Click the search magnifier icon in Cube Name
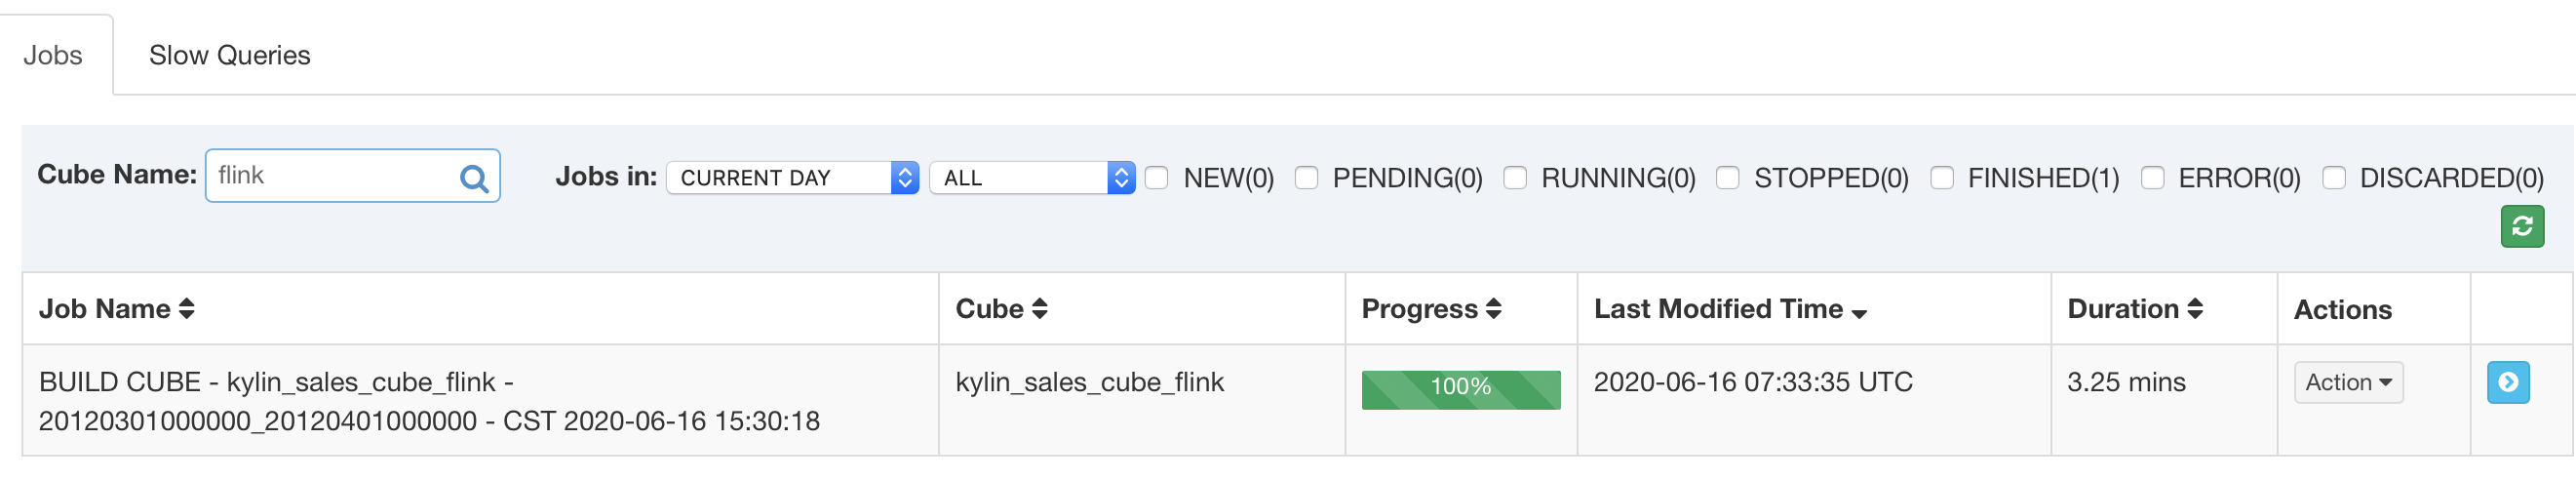The image size is (2576, 480). click(473, 178)
